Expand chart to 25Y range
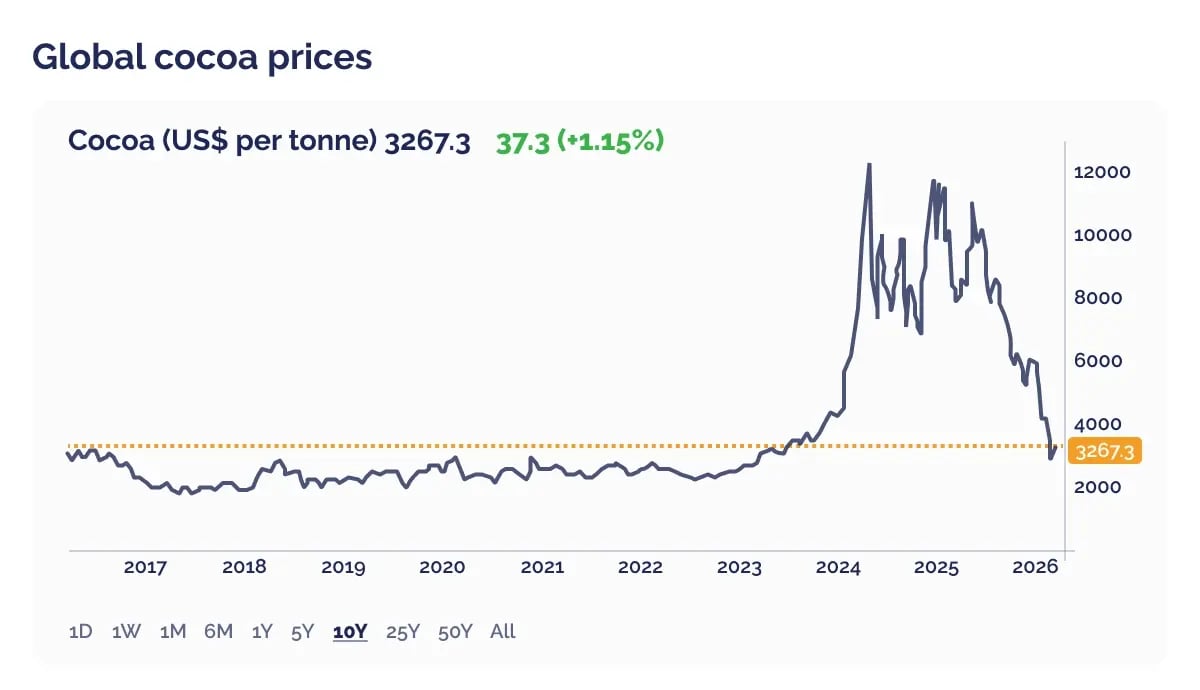This screenshot has height=690, width=1200. pos(403,631)
